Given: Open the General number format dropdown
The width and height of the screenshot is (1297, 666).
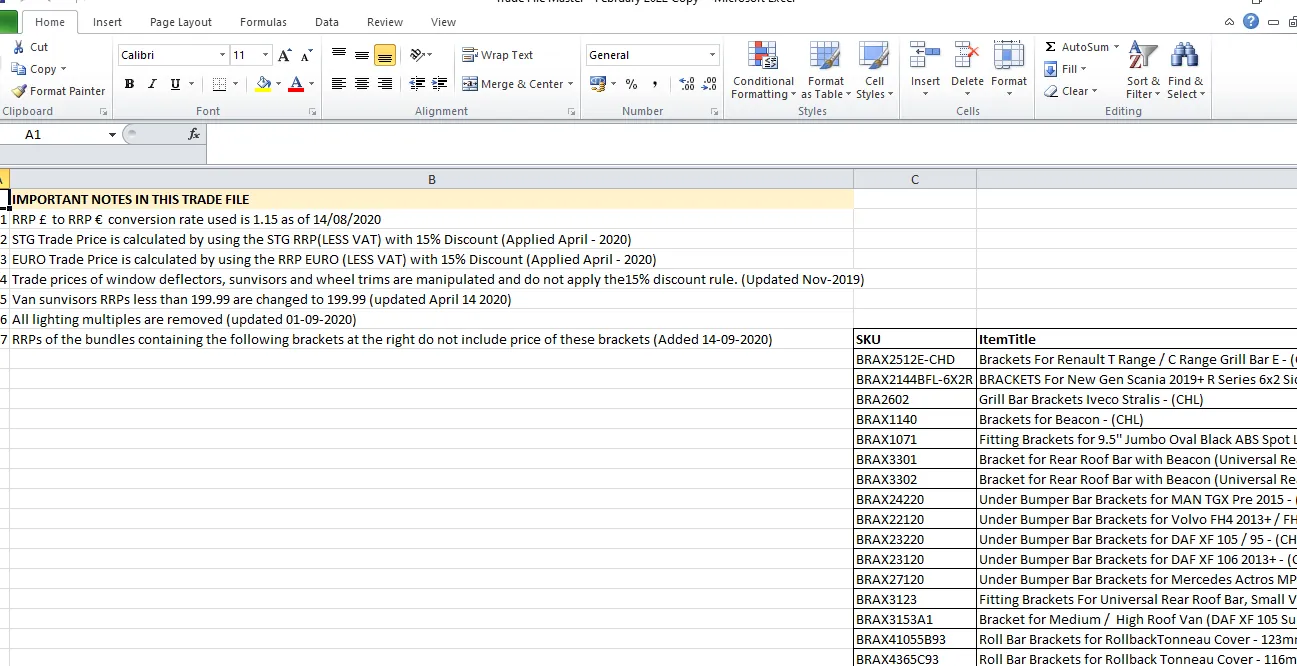Looking at the screenshot, I should click(713, 55).
